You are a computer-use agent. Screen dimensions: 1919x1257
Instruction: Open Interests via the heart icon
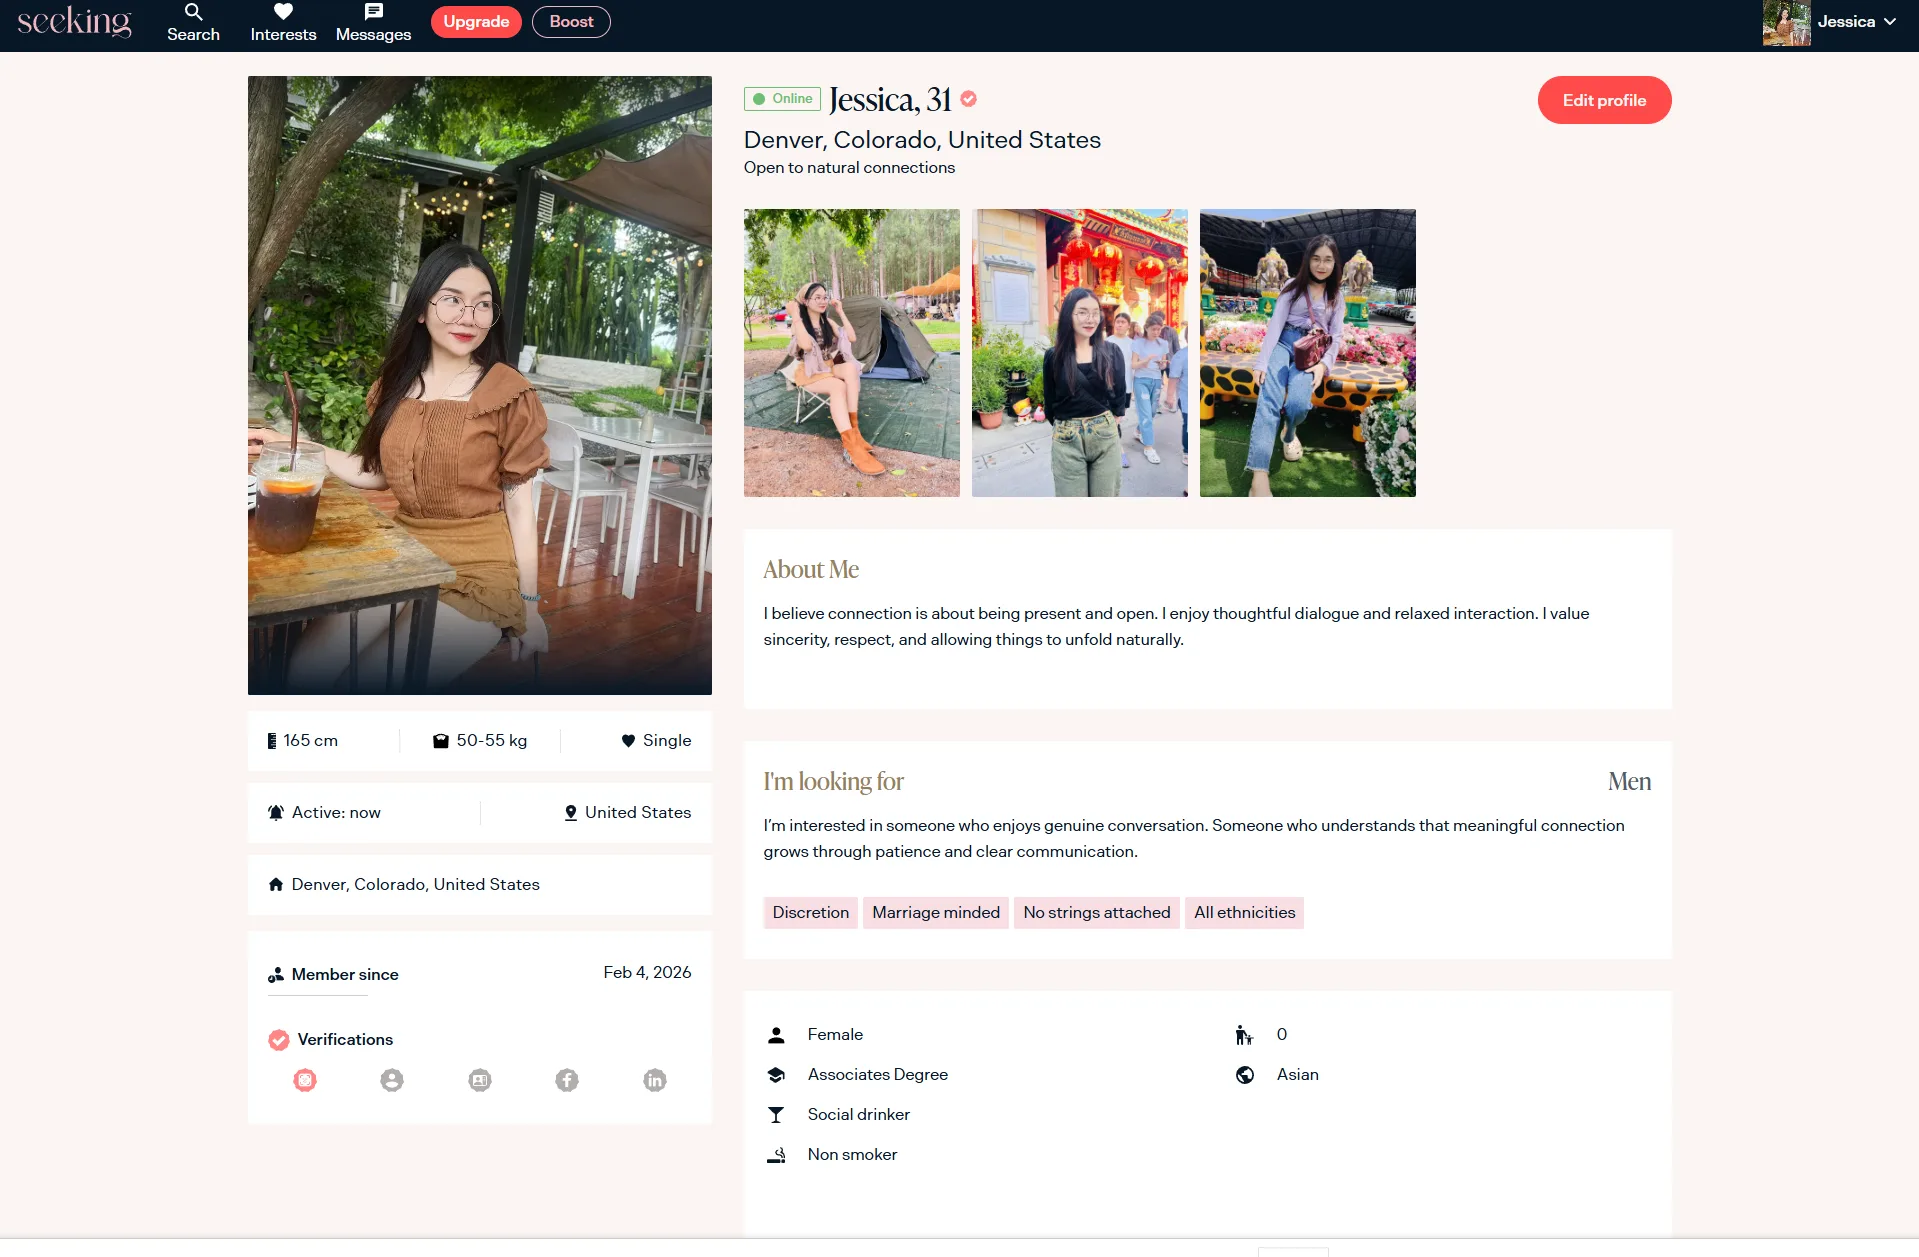283,13
